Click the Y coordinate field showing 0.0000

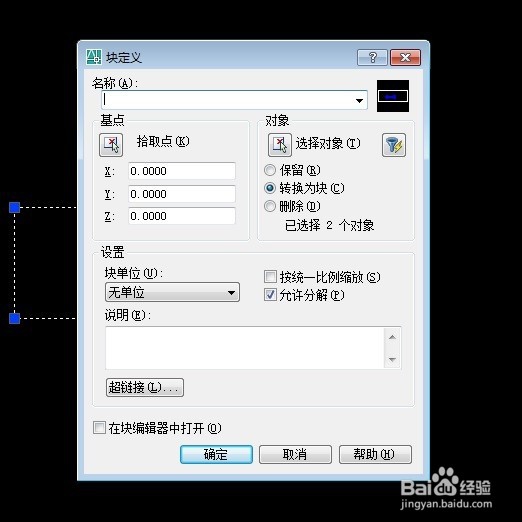coord(182,194)
